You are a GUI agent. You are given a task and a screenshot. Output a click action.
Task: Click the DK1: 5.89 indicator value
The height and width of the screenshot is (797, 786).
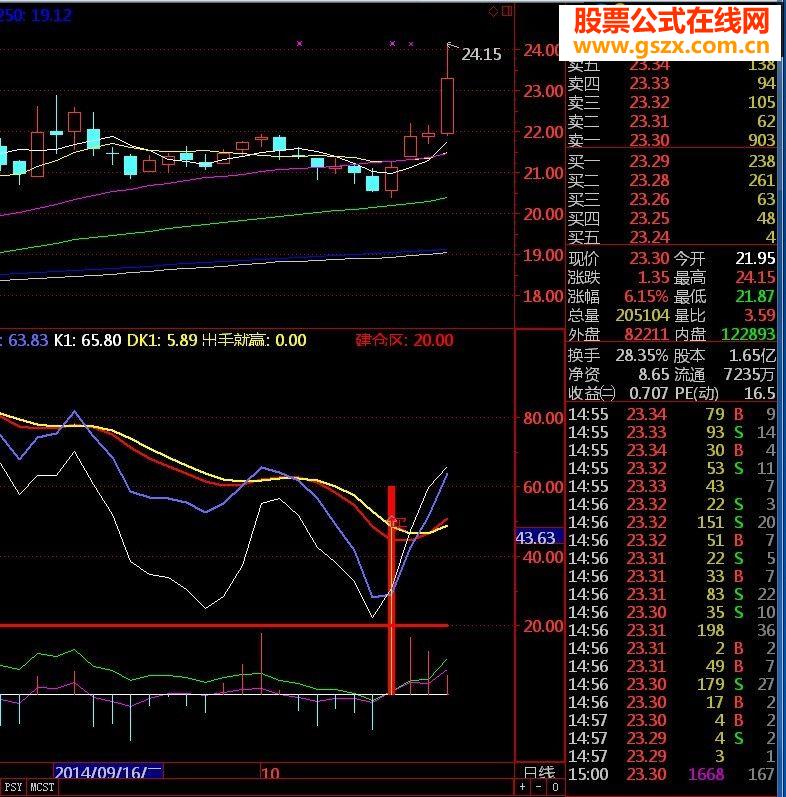tap(162, 340)
